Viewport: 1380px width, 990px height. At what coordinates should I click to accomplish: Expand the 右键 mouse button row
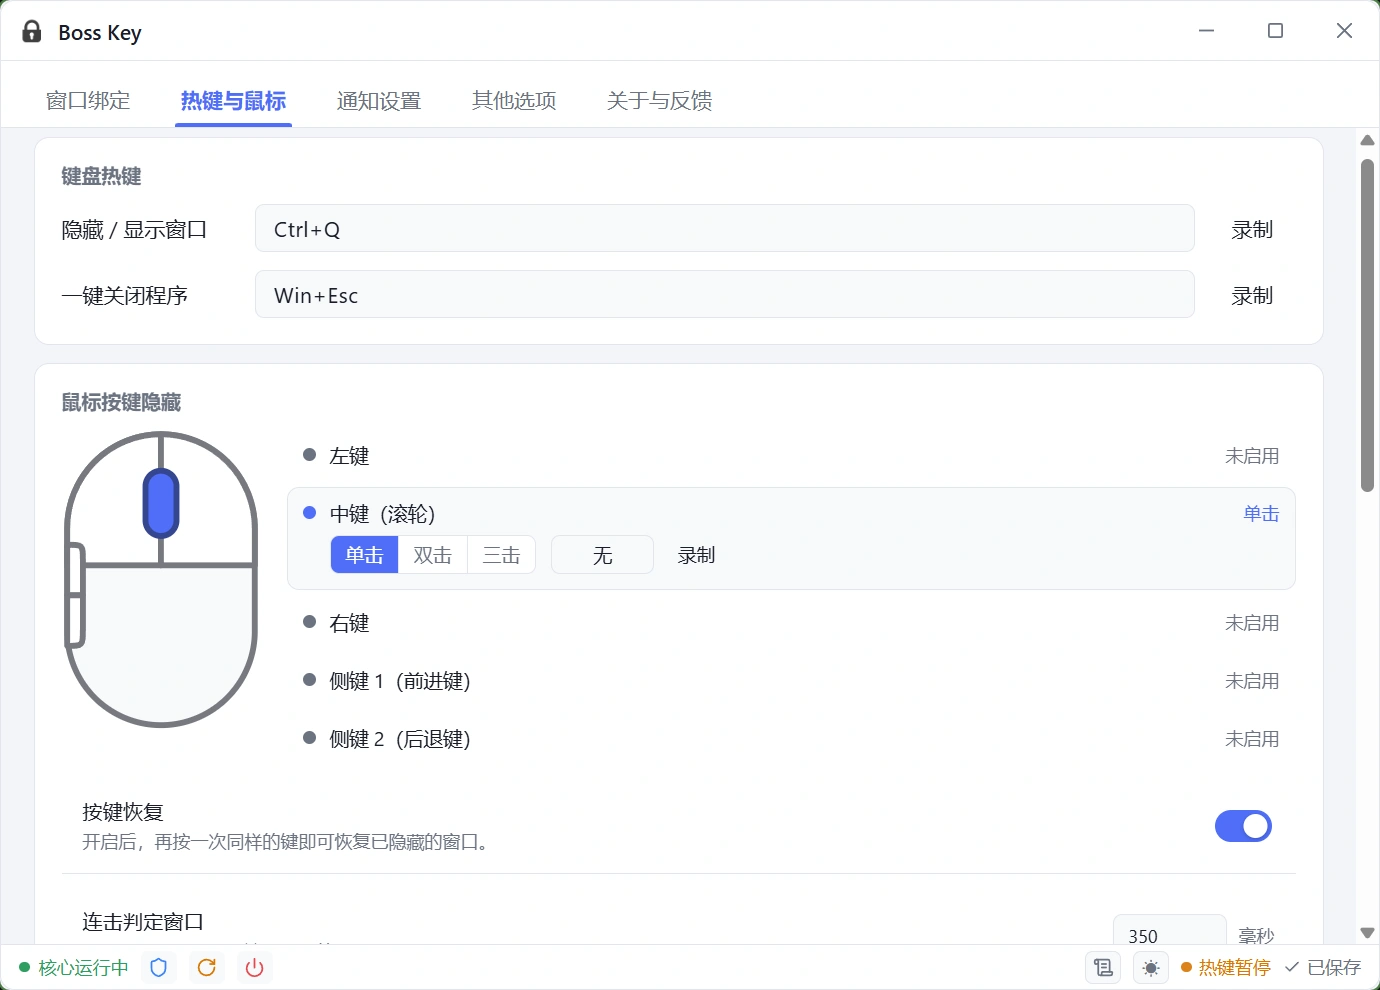tap(791, 623)
